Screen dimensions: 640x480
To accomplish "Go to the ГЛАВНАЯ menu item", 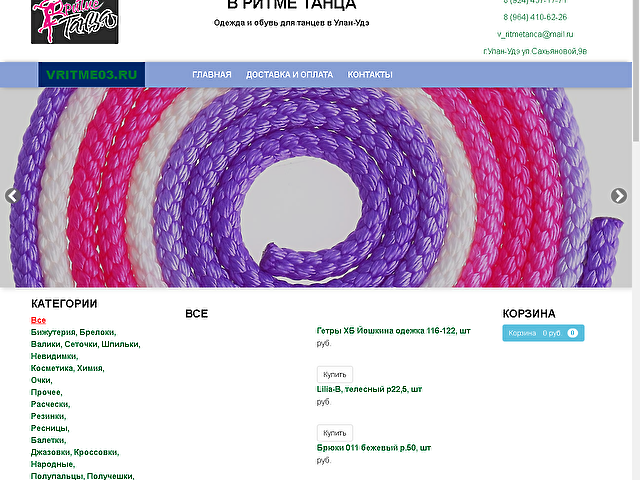I will pyautogui.click(x=212, y=75).
